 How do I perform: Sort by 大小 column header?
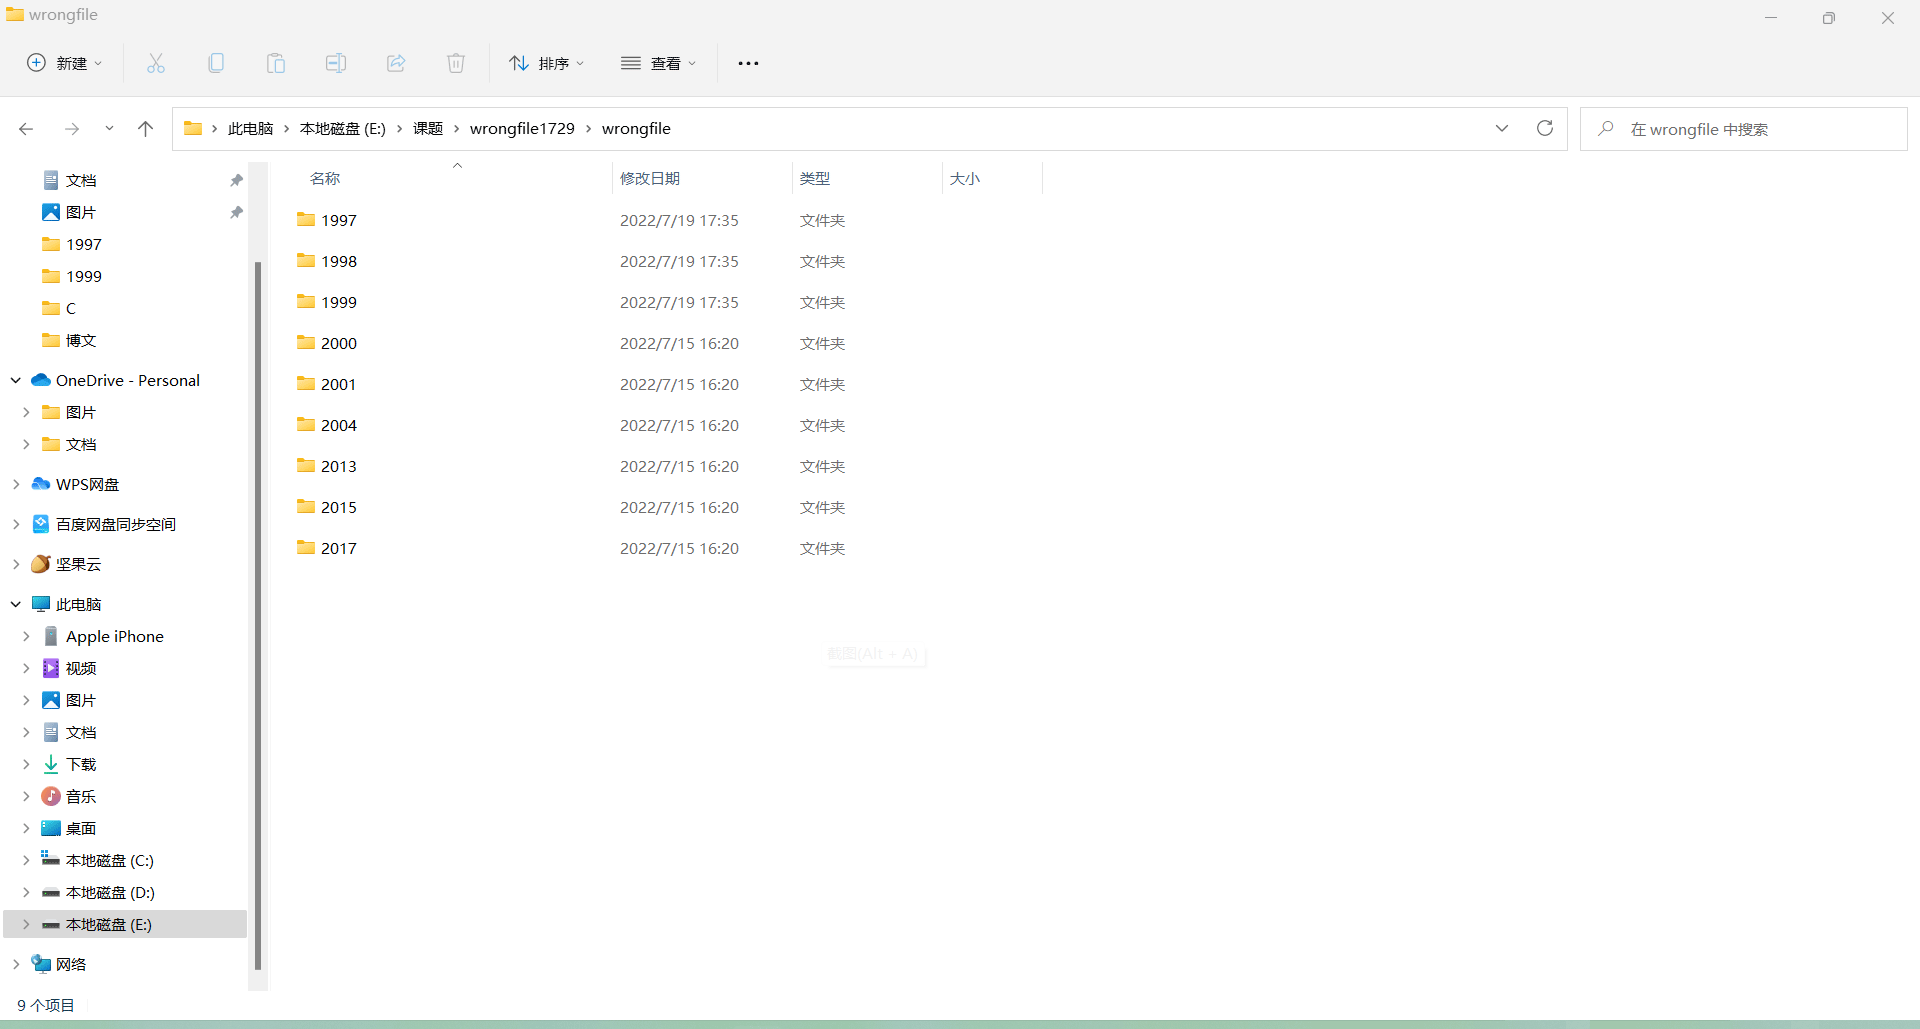(965, 178)
